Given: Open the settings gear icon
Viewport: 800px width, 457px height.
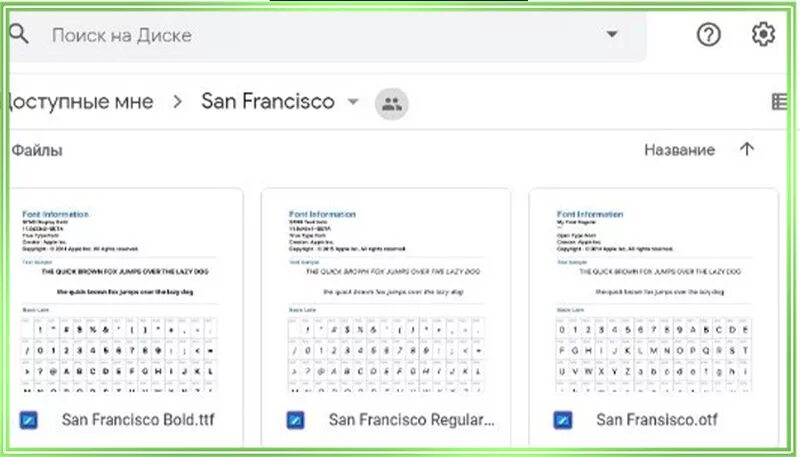Looking at the screenshot, I should pyautogui.click(x=763, y=35).
